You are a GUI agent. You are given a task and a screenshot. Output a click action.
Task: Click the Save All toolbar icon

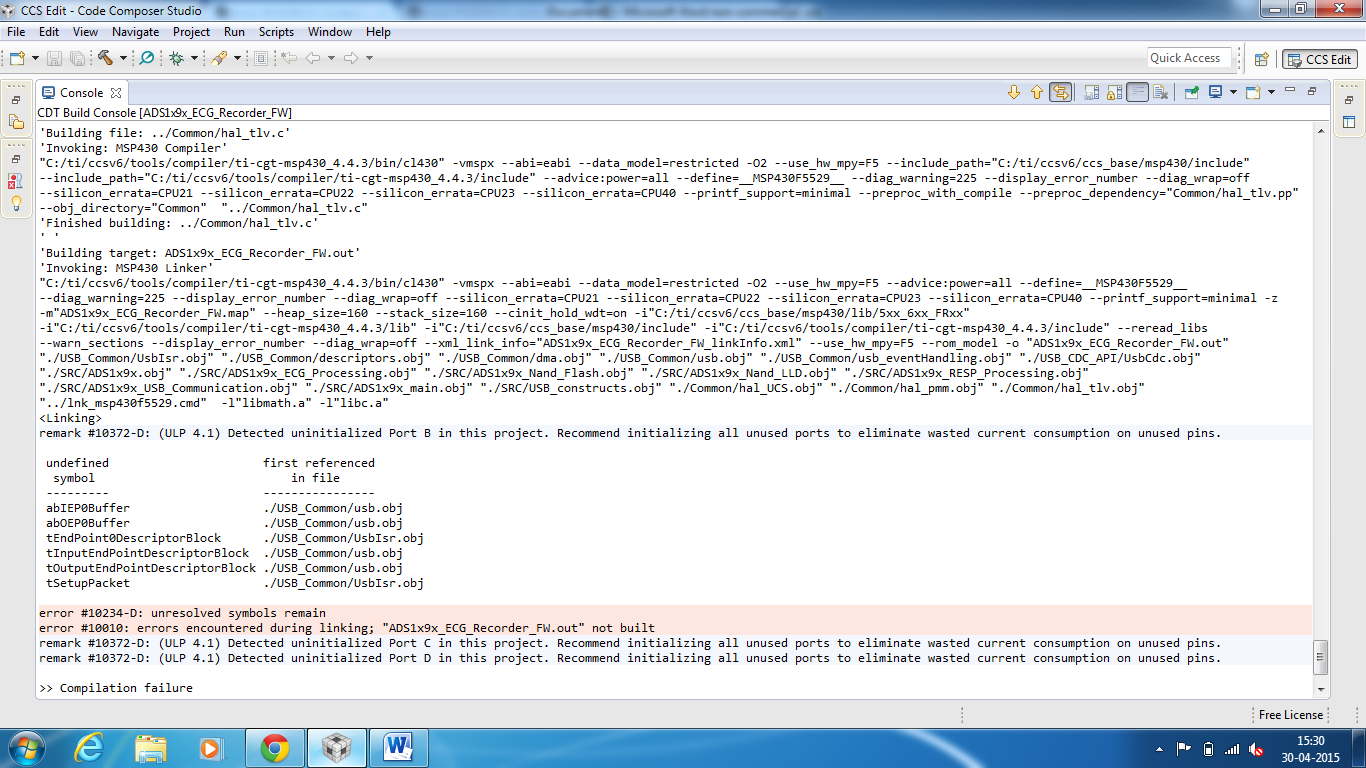(76, 59)
